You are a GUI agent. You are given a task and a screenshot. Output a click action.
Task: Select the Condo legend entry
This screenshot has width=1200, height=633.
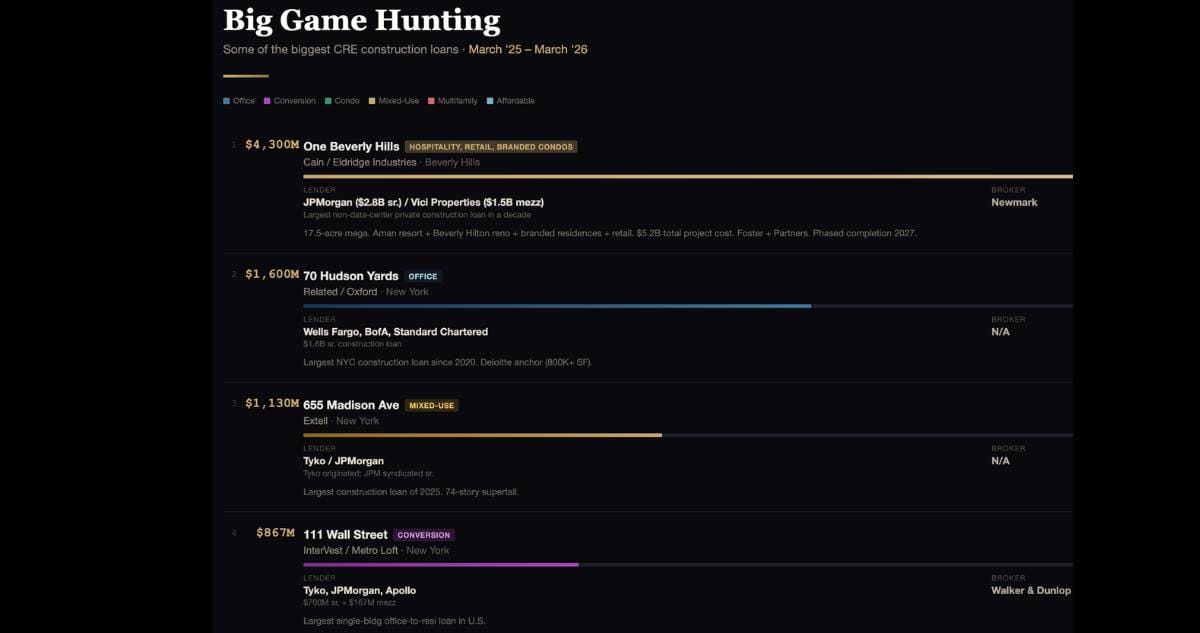point(342,101)
